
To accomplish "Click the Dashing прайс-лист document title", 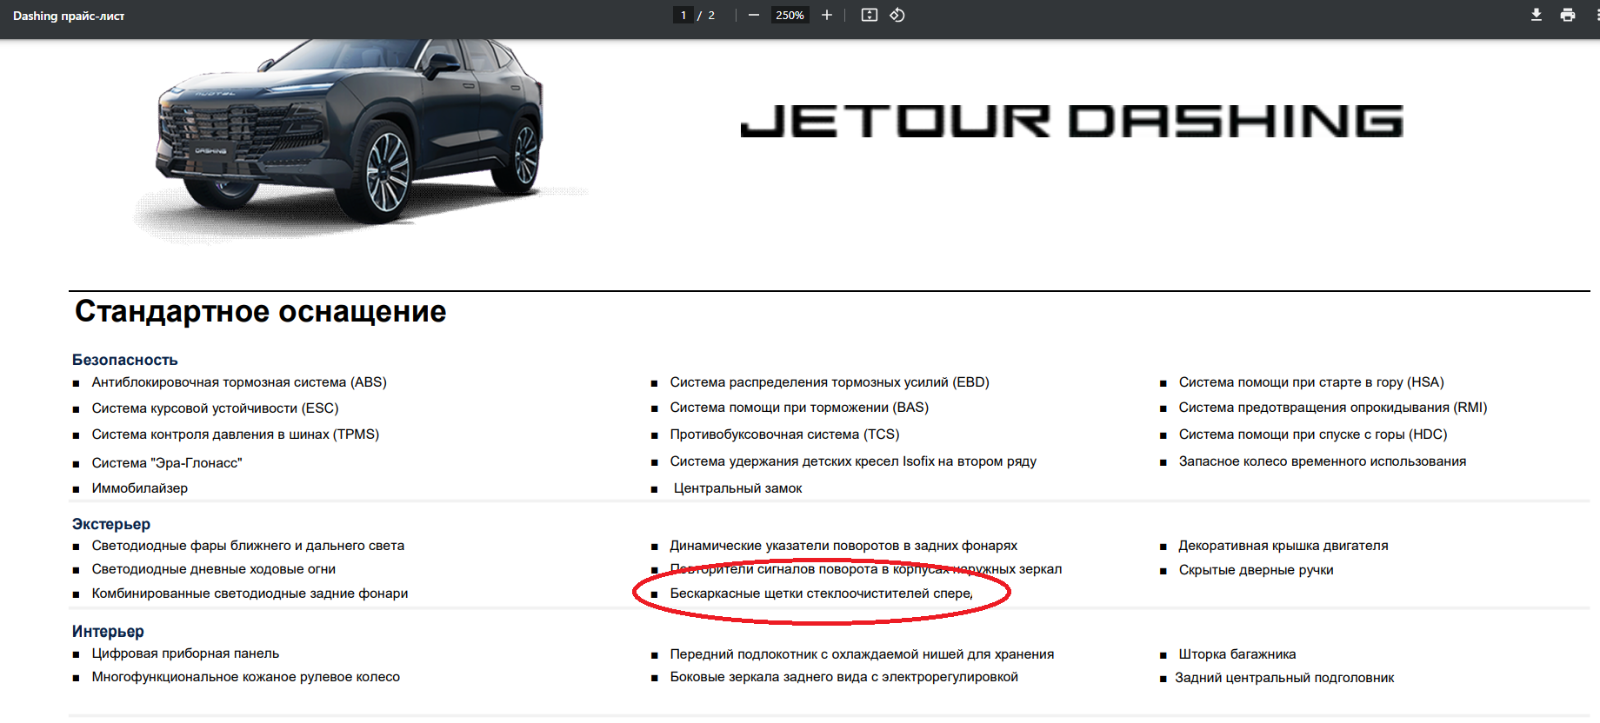I will point(69,16).
